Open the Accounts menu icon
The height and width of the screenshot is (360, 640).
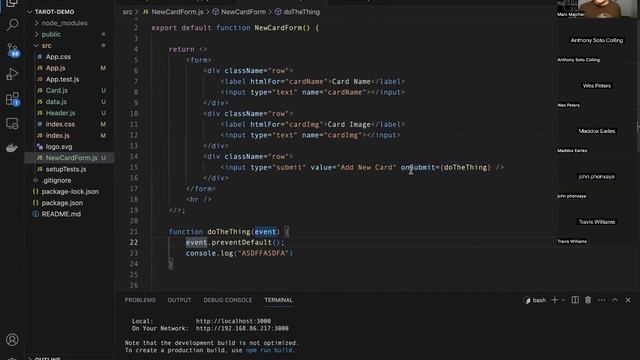pos(12,340)
